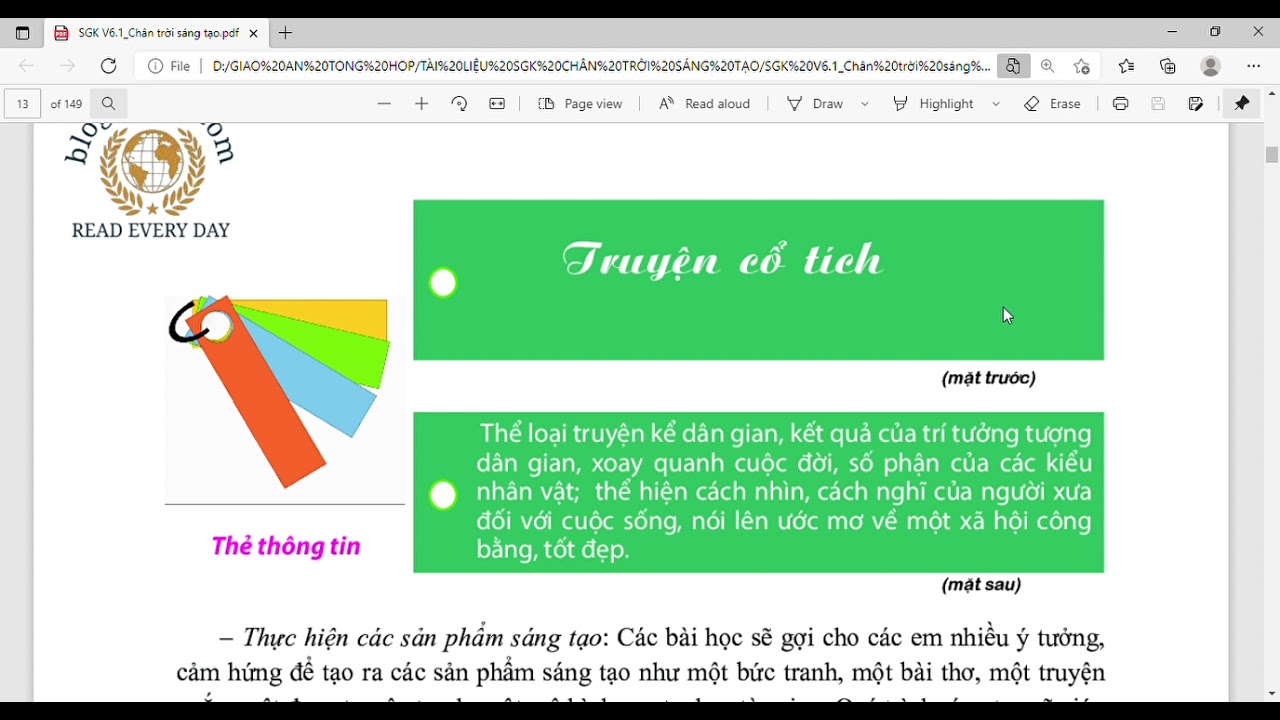Click the 'Thẻ thông tin' caption
Screen dimensions: 1280x720
click(286, 546)
